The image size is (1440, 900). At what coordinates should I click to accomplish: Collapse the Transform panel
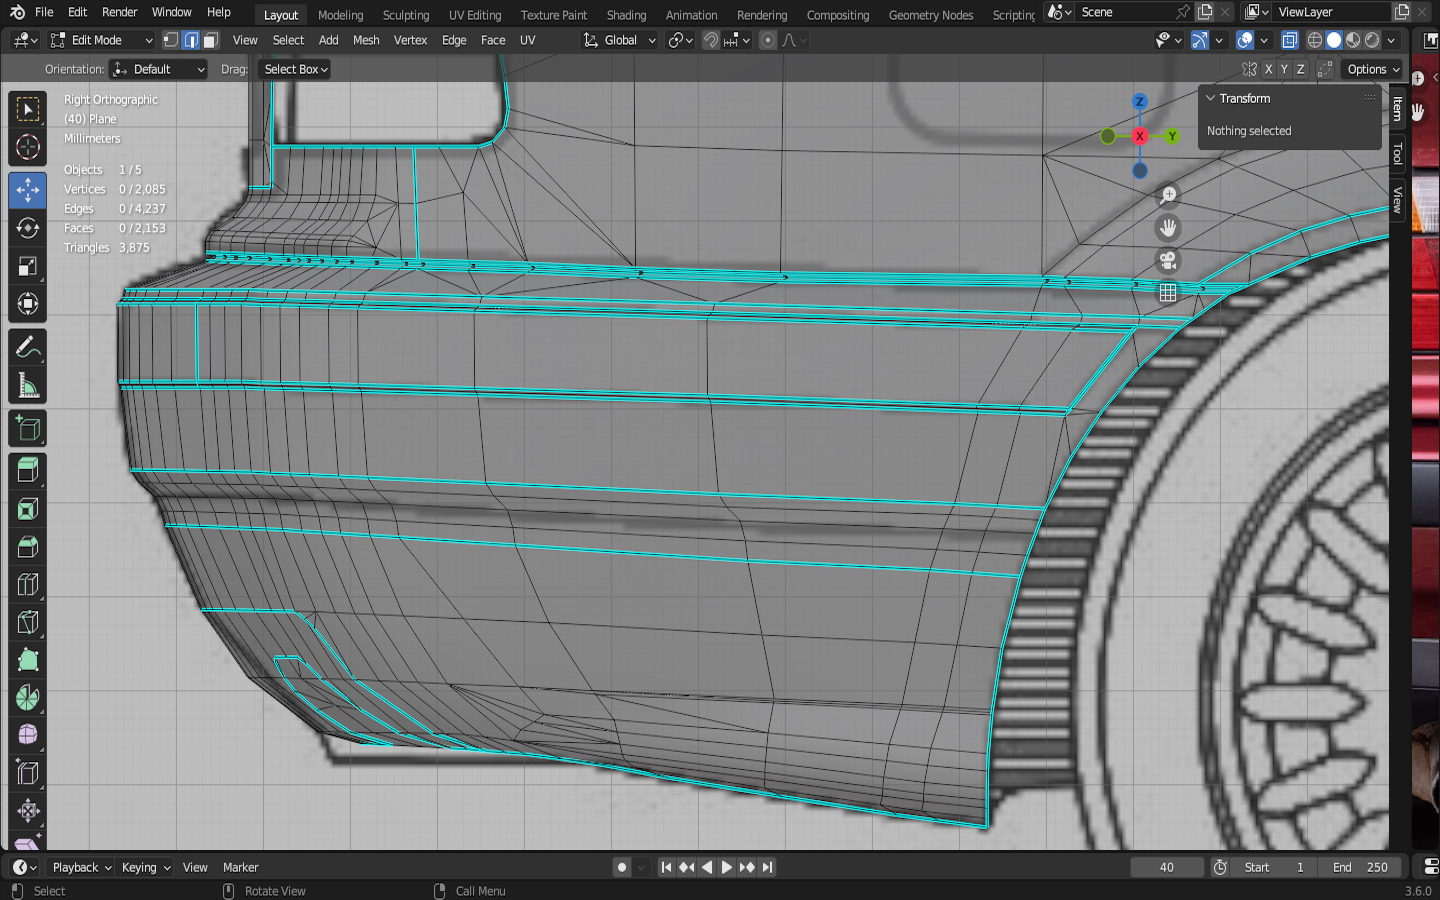[1211, 98]
